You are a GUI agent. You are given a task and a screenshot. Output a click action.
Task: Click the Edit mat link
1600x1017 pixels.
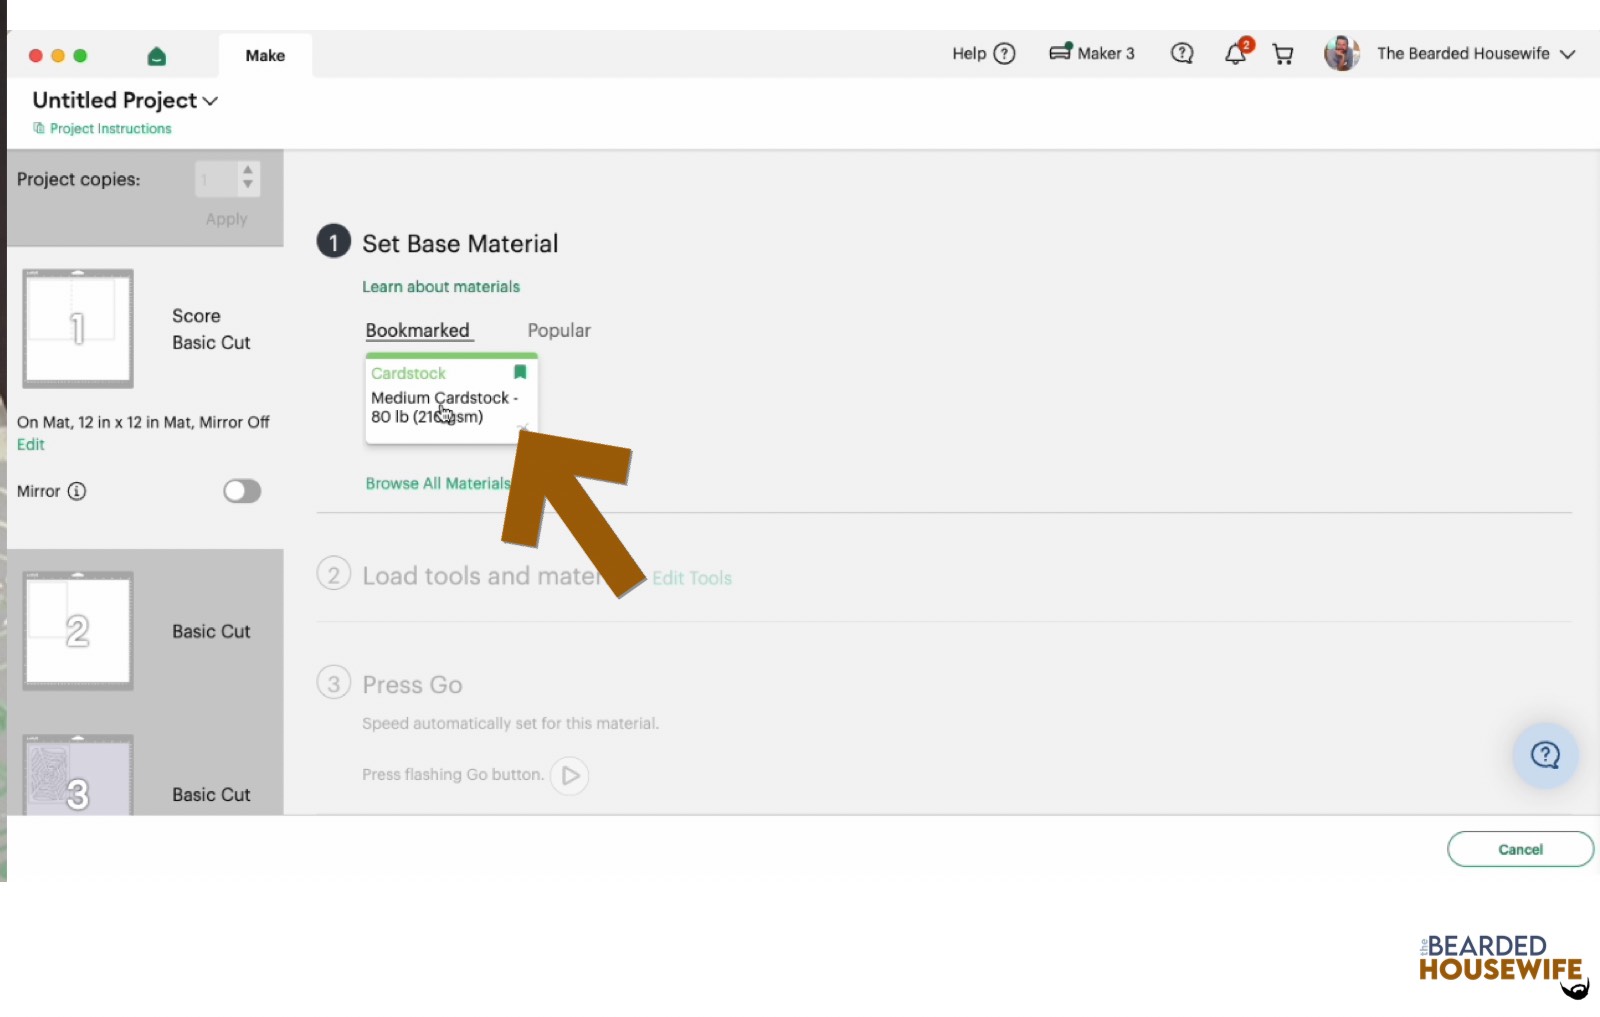click(x=31, y=444)
